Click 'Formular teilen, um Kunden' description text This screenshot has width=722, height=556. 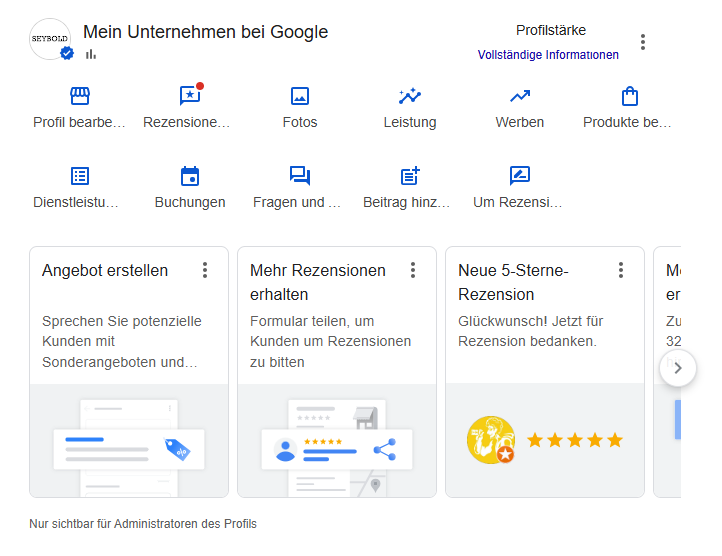point(331,342)
